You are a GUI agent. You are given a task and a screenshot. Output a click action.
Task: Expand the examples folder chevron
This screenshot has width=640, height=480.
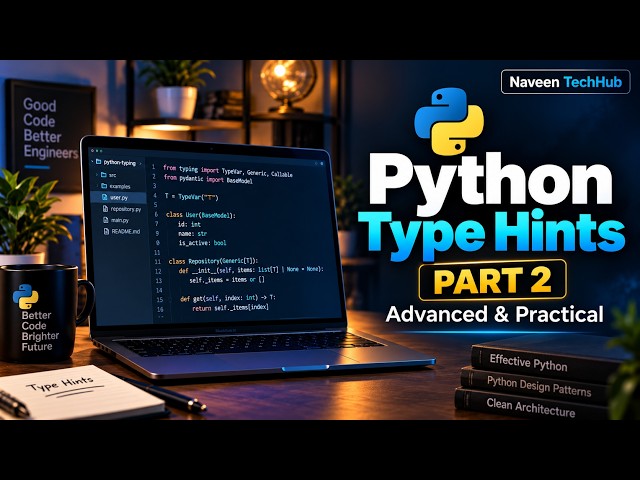pos(97,186)
